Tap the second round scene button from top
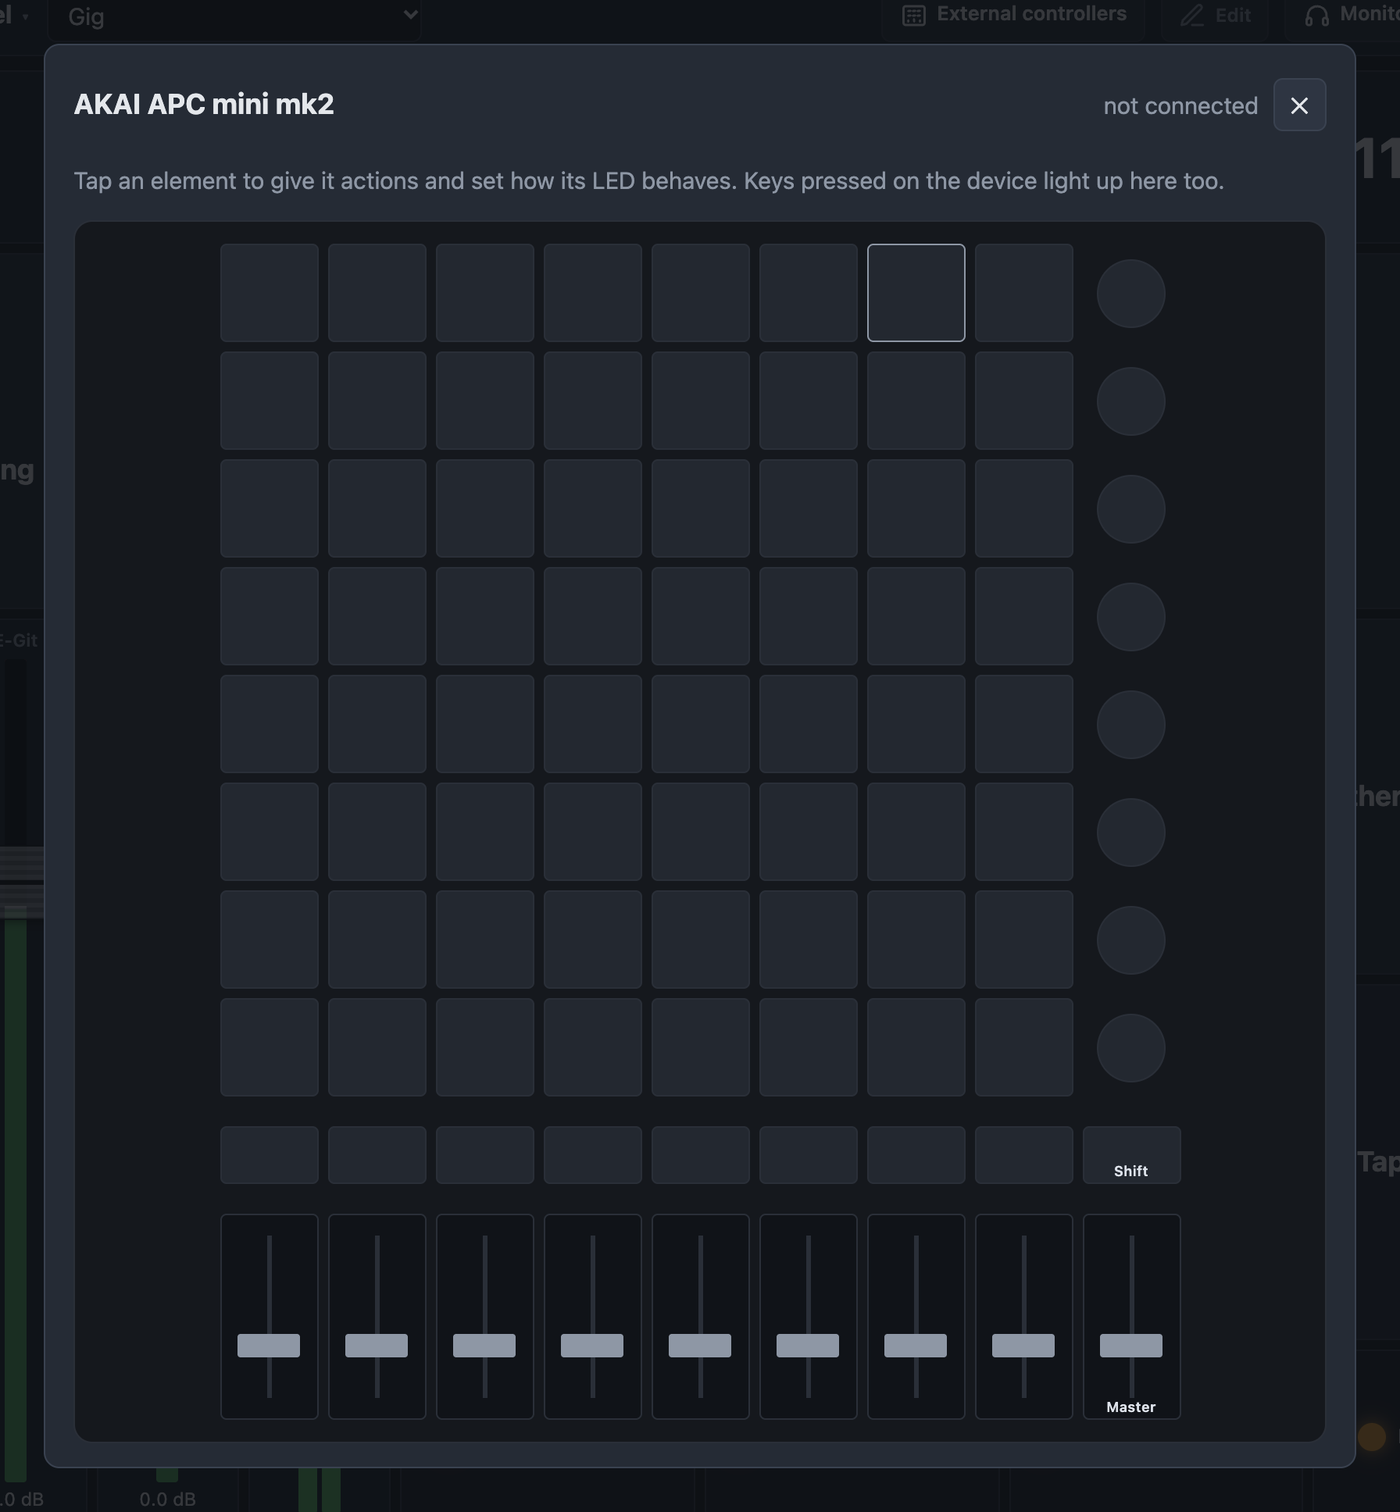The image size is (1400, 1512). pyautogui.click(x=1131, y=402)
